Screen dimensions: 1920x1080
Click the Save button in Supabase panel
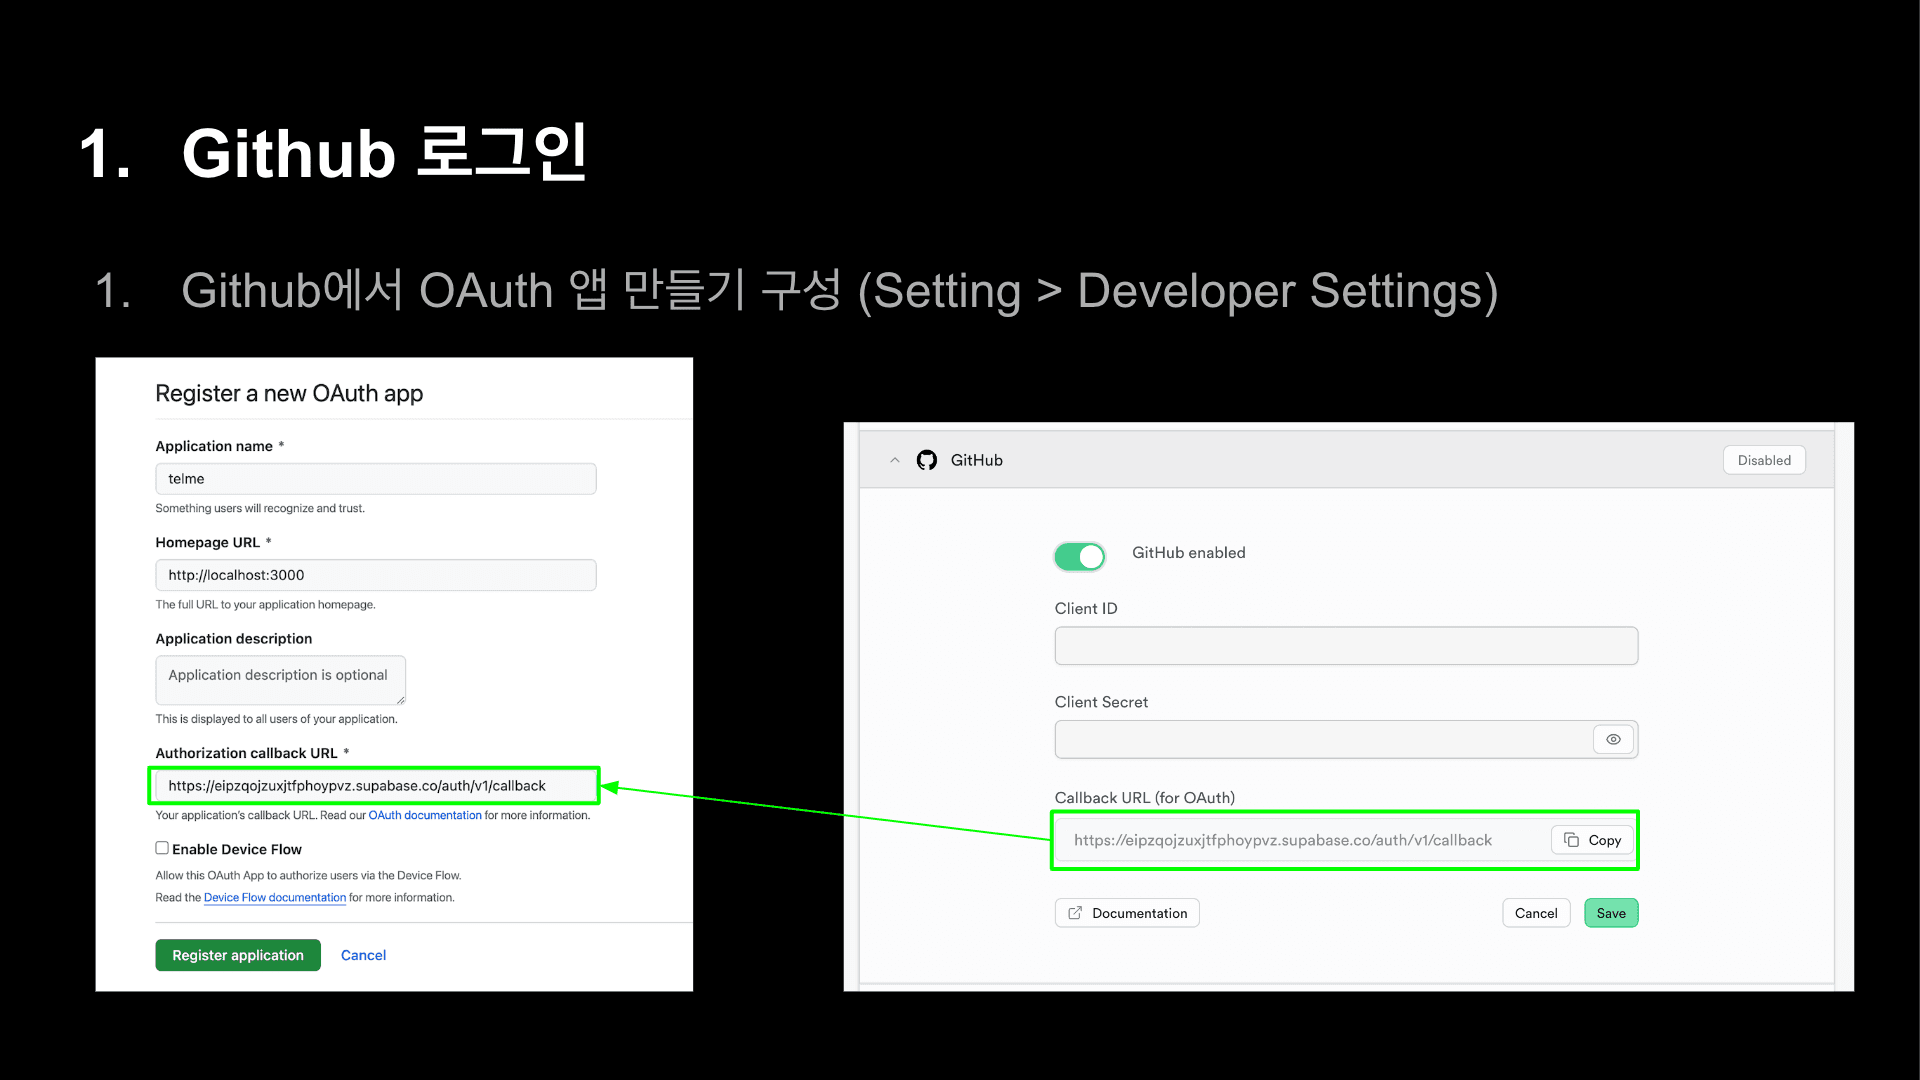(1610, 913)
